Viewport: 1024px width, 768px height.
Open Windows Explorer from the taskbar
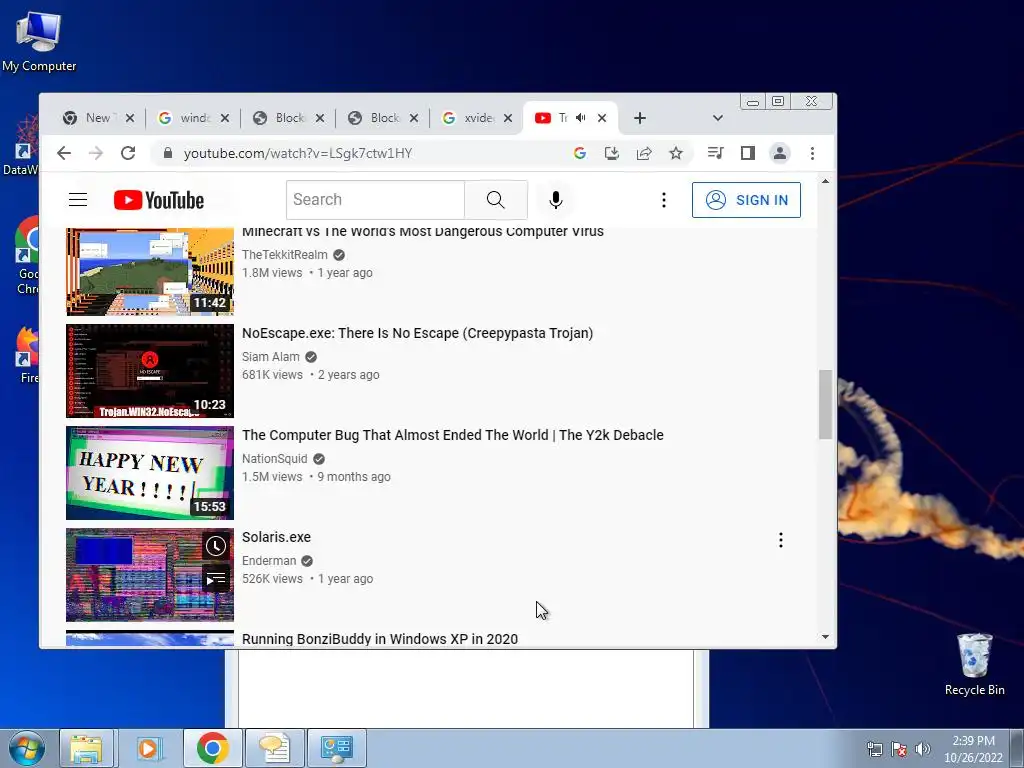pyautogui.click(x=86, y=748)
